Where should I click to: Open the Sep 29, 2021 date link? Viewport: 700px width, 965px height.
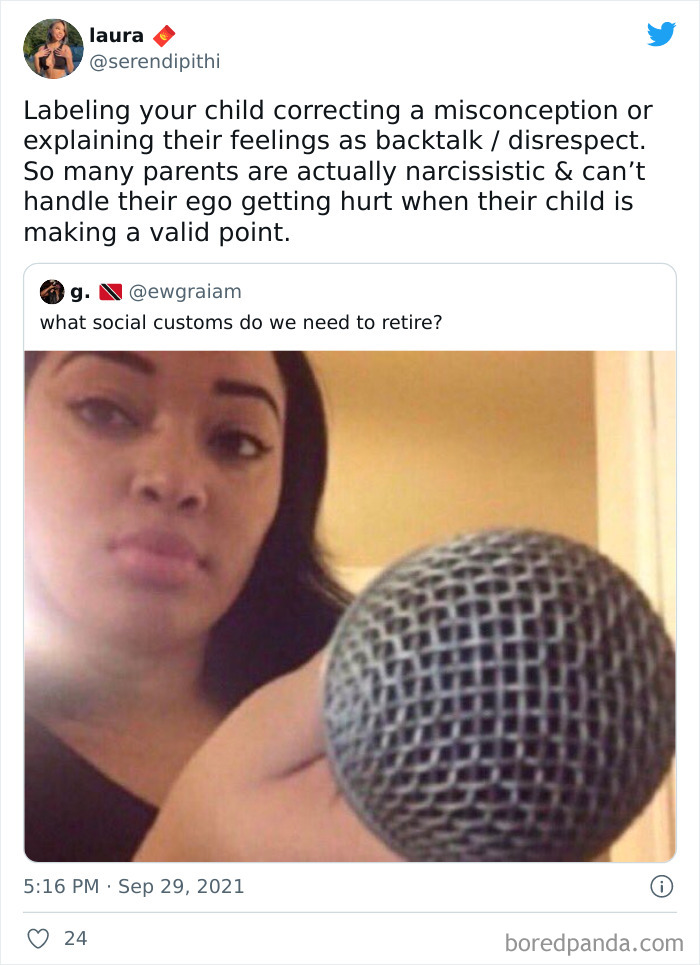pos(181,886)
